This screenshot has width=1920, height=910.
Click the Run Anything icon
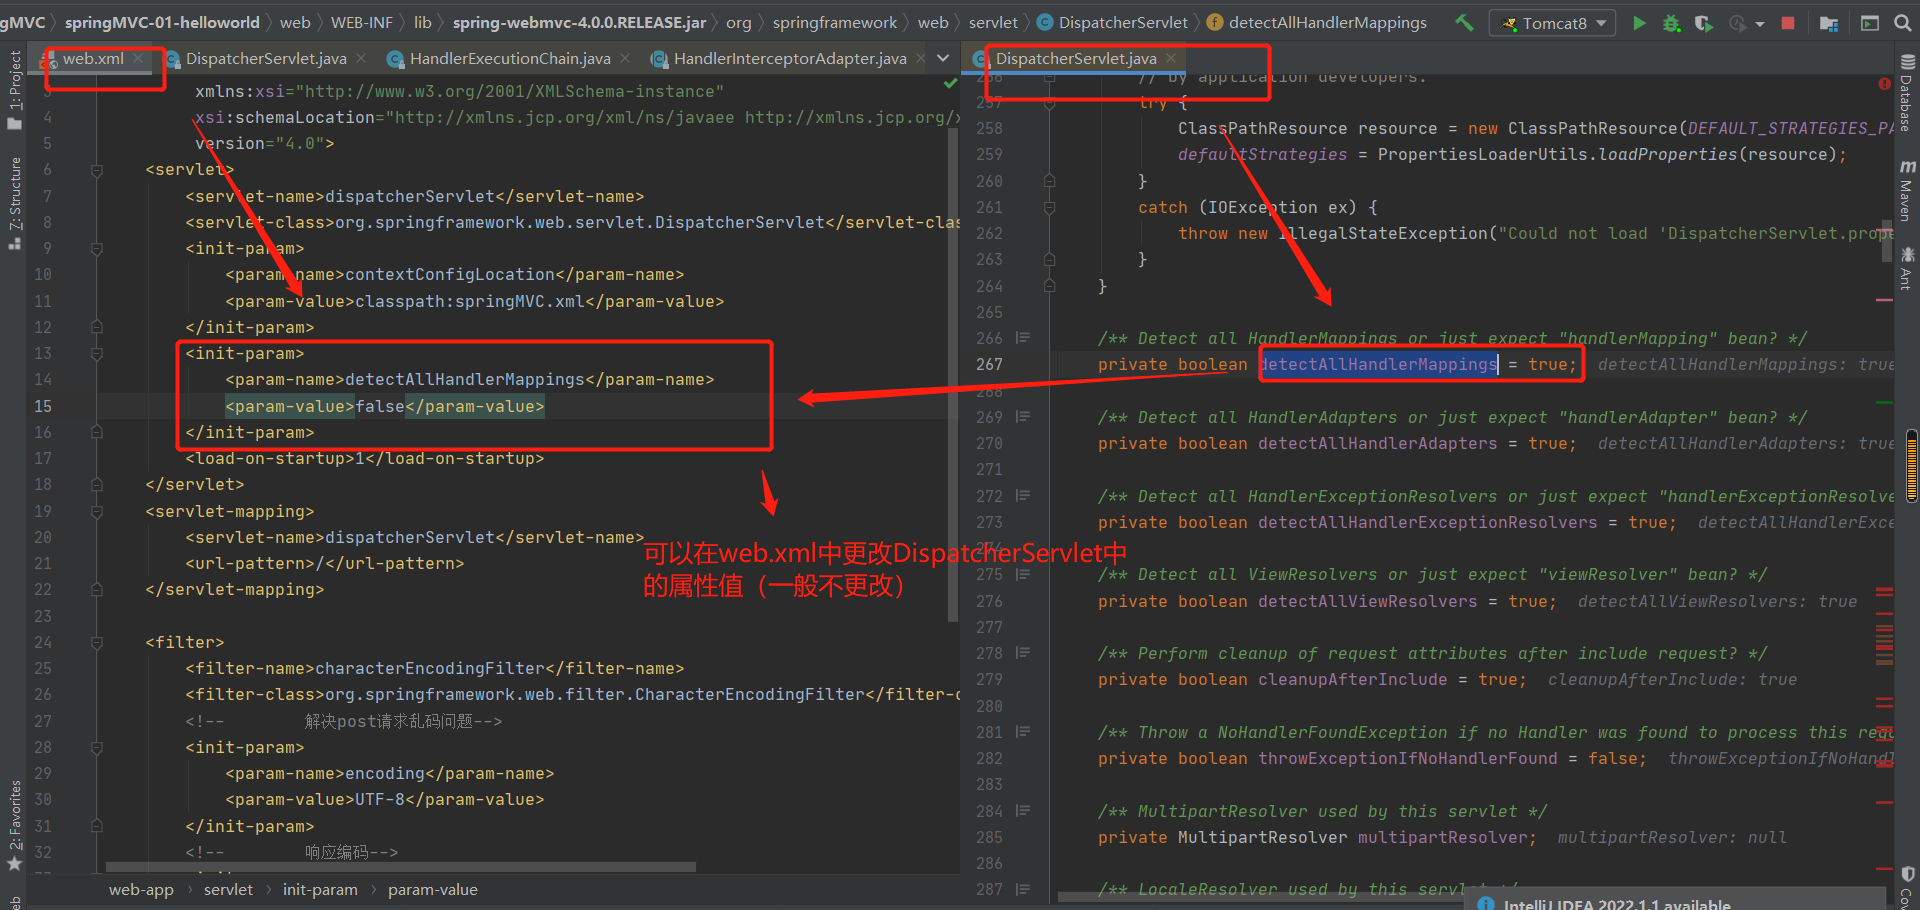[x=1870, y=23]
